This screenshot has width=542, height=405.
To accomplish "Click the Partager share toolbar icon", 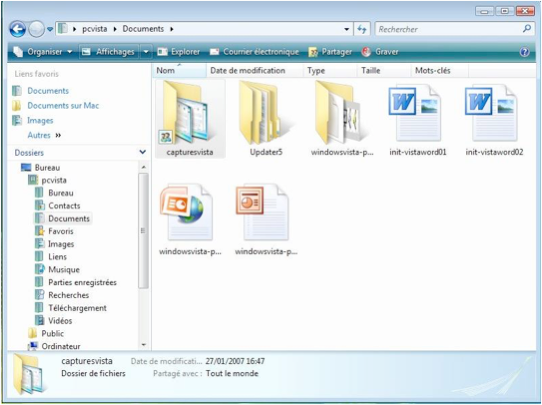I will [313, 52].
